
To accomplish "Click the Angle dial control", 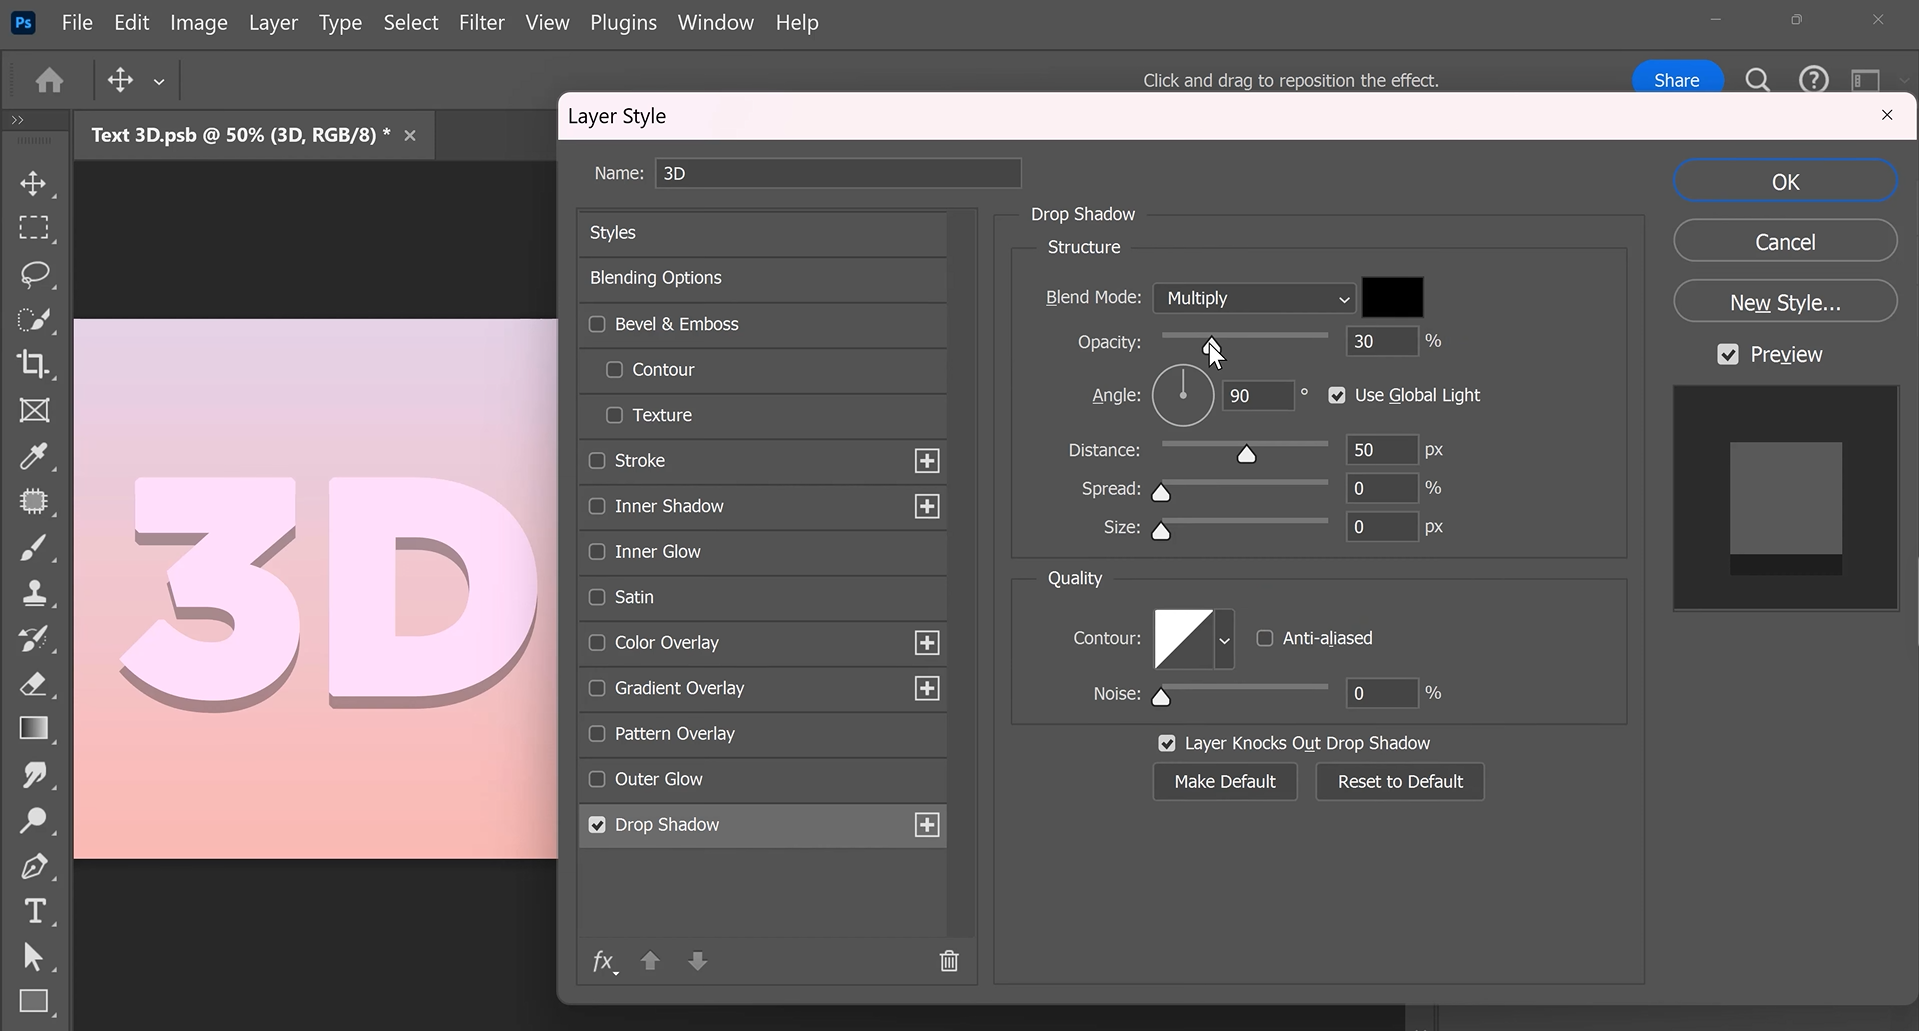I will (1183, 396).
